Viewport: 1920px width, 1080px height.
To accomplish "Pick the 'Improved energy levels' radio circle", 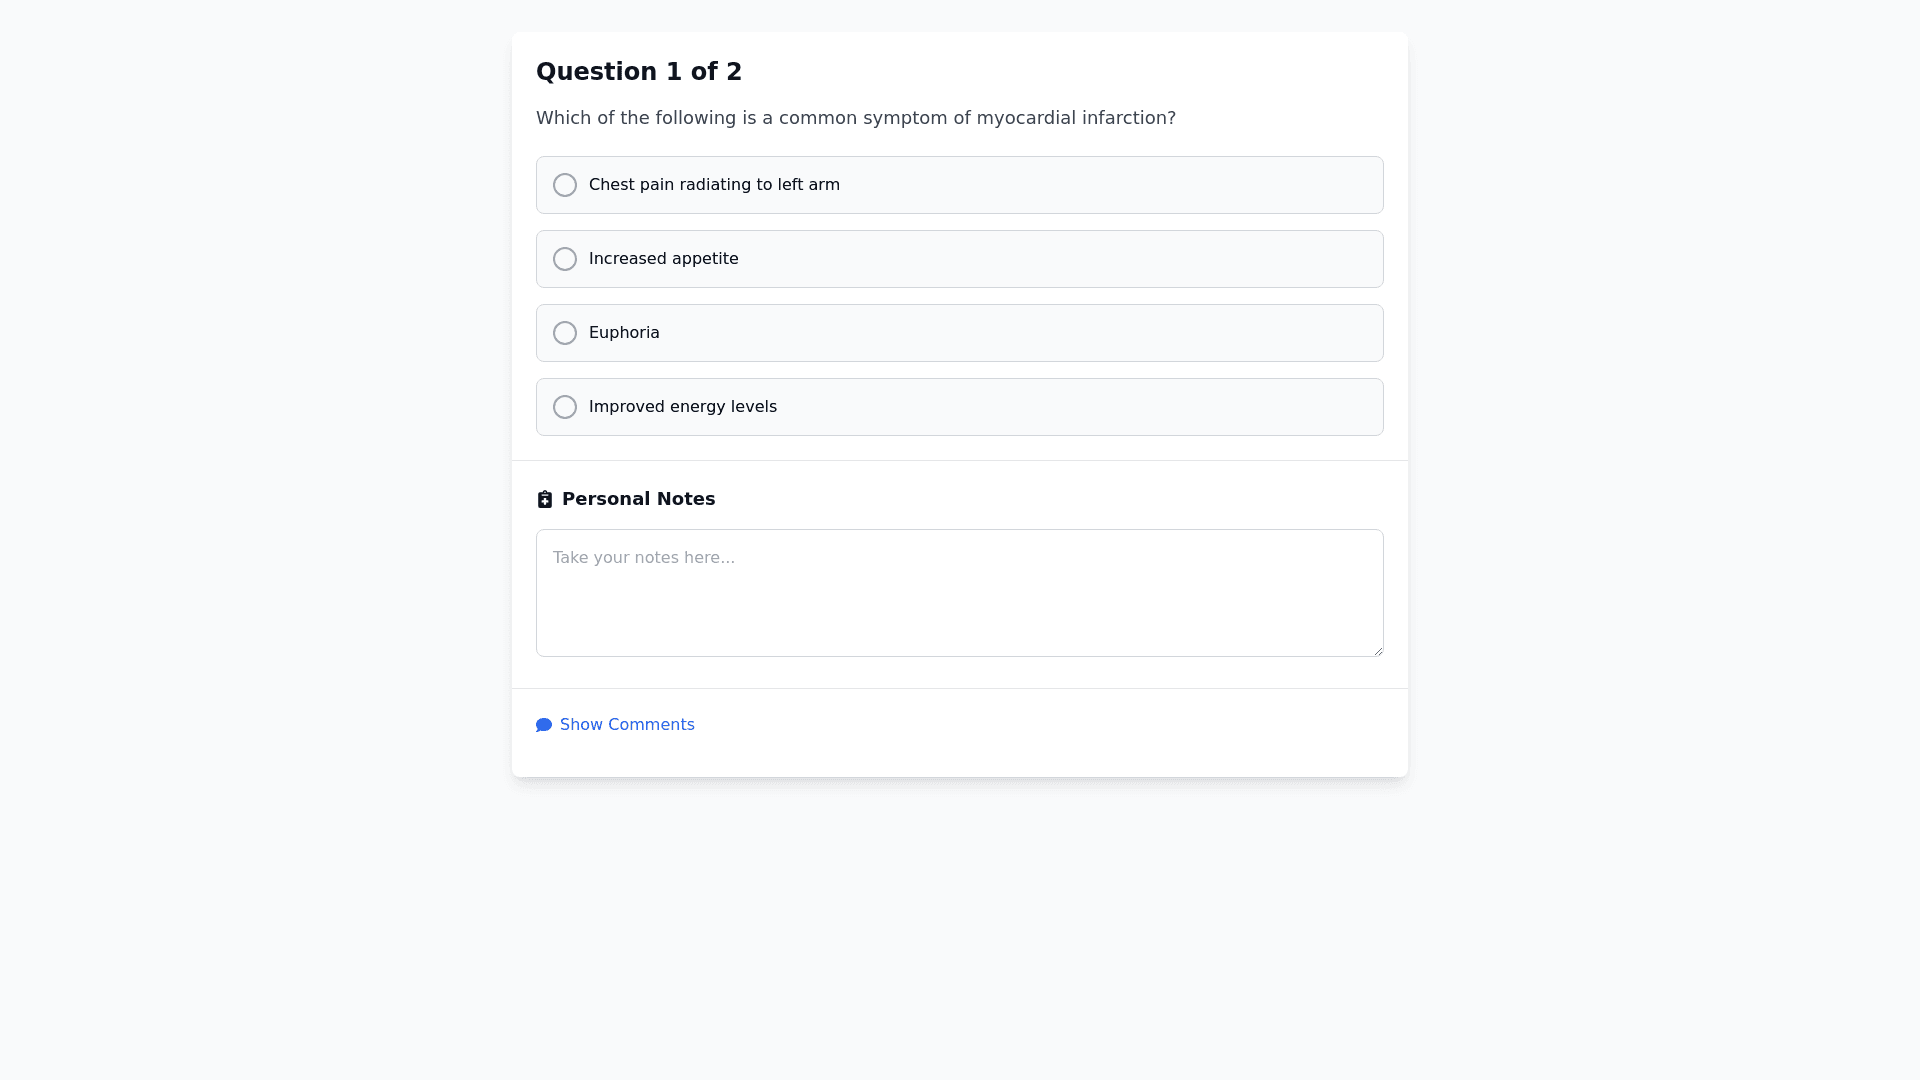I will pyautogui.click(x=565, y=407).
